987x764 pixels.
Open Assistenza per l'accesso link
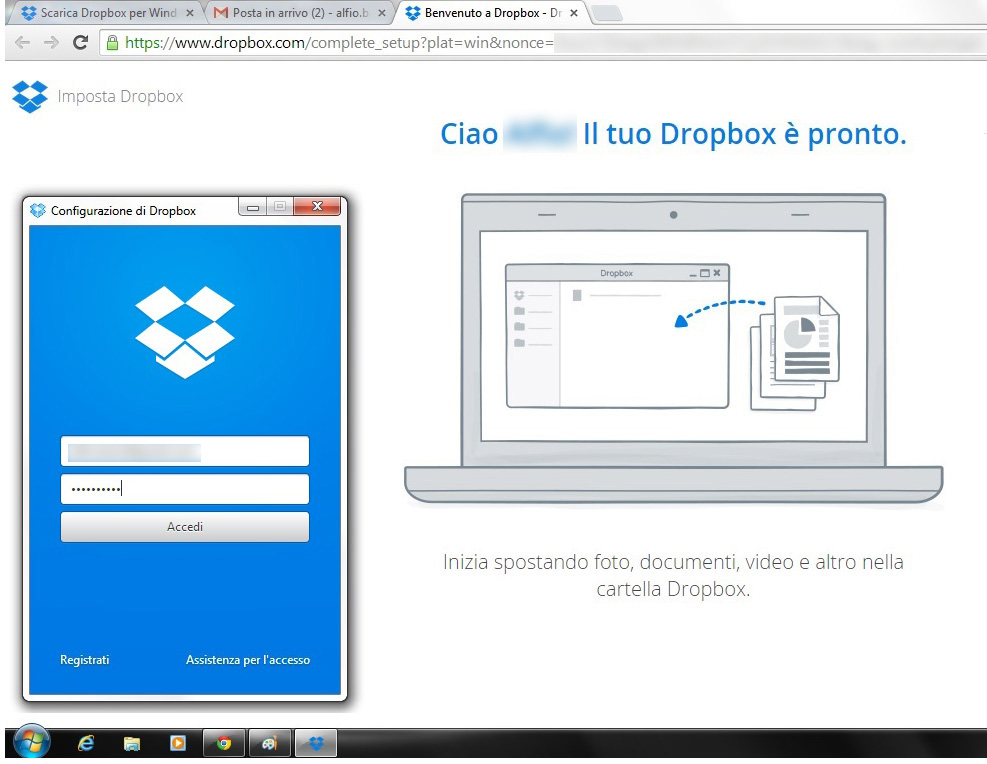pyautogui.click(x=248, y=660)
